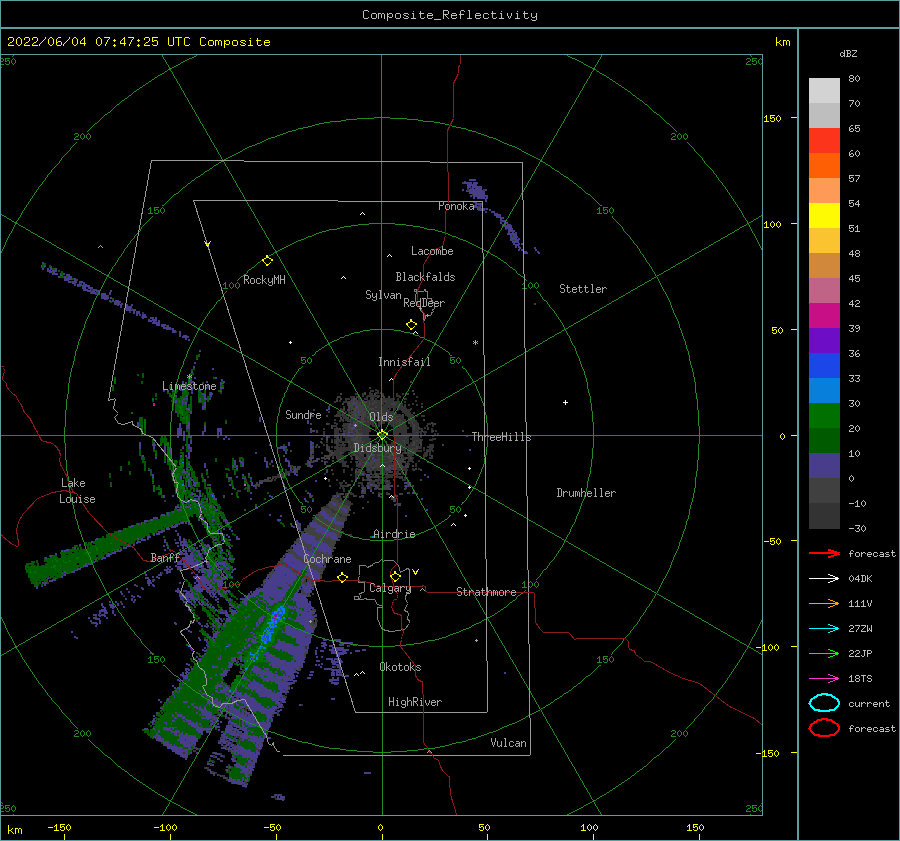Viewport: 900px width, 841px height.
Task: Click the white plus marker east of ThreeHills
Action: (x=565, y=402)
